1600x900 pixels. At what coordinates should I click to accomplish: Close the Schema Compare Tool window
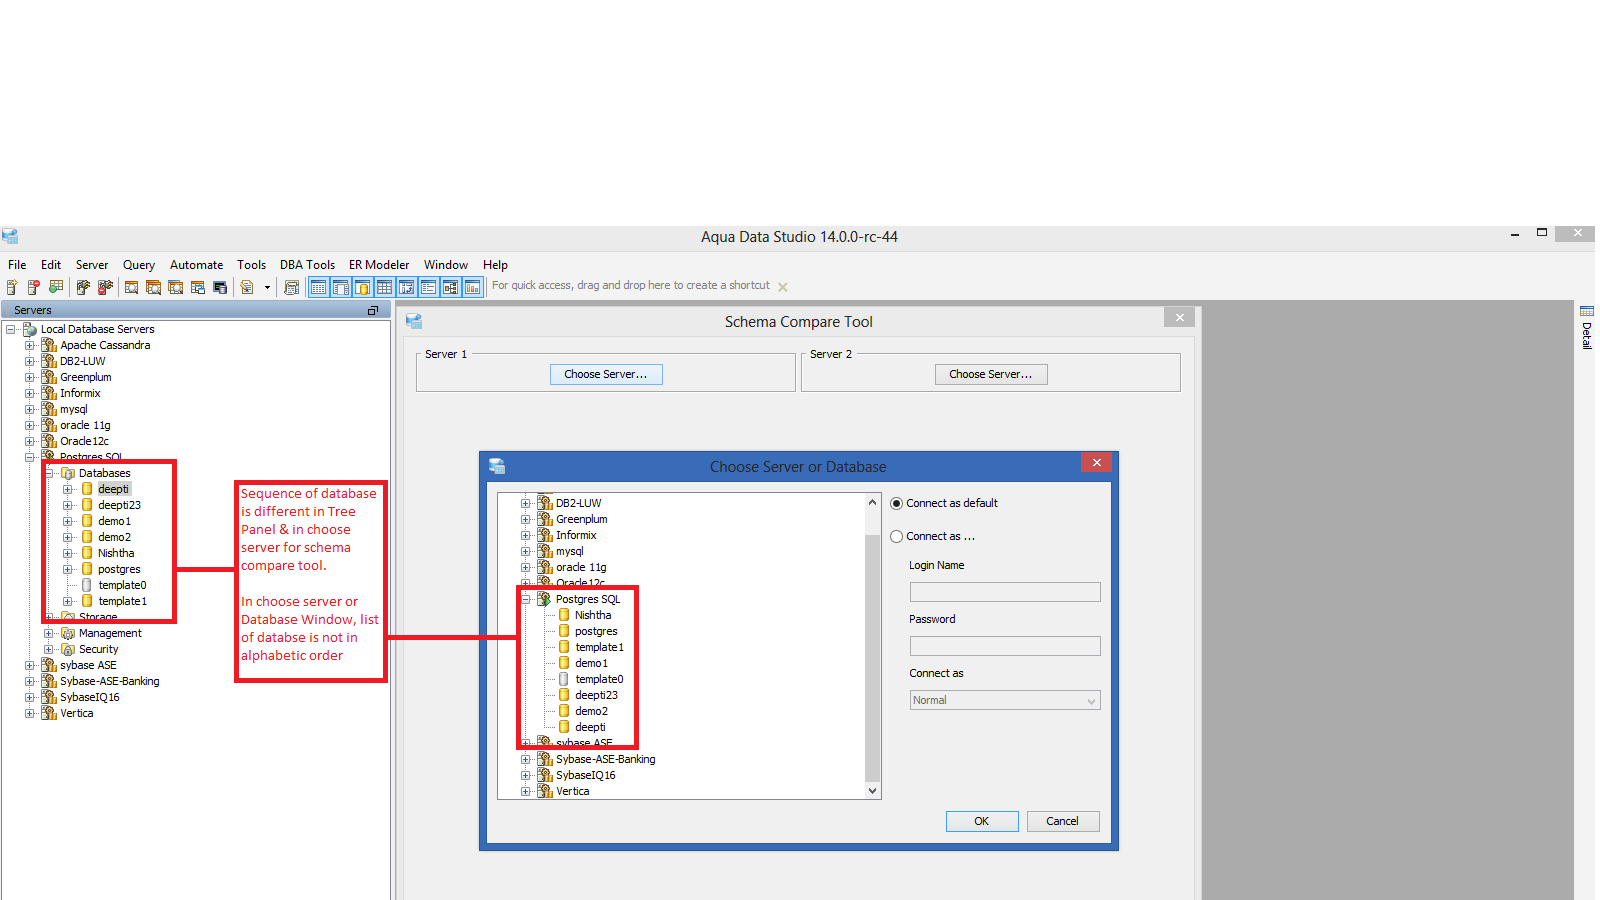(x=1180, y=317)
